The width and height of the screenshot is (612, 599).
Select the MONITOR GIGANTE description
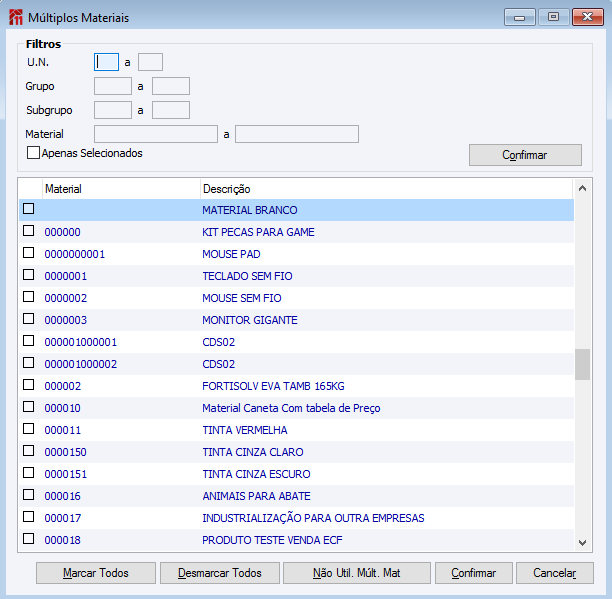tap(250, 320)
